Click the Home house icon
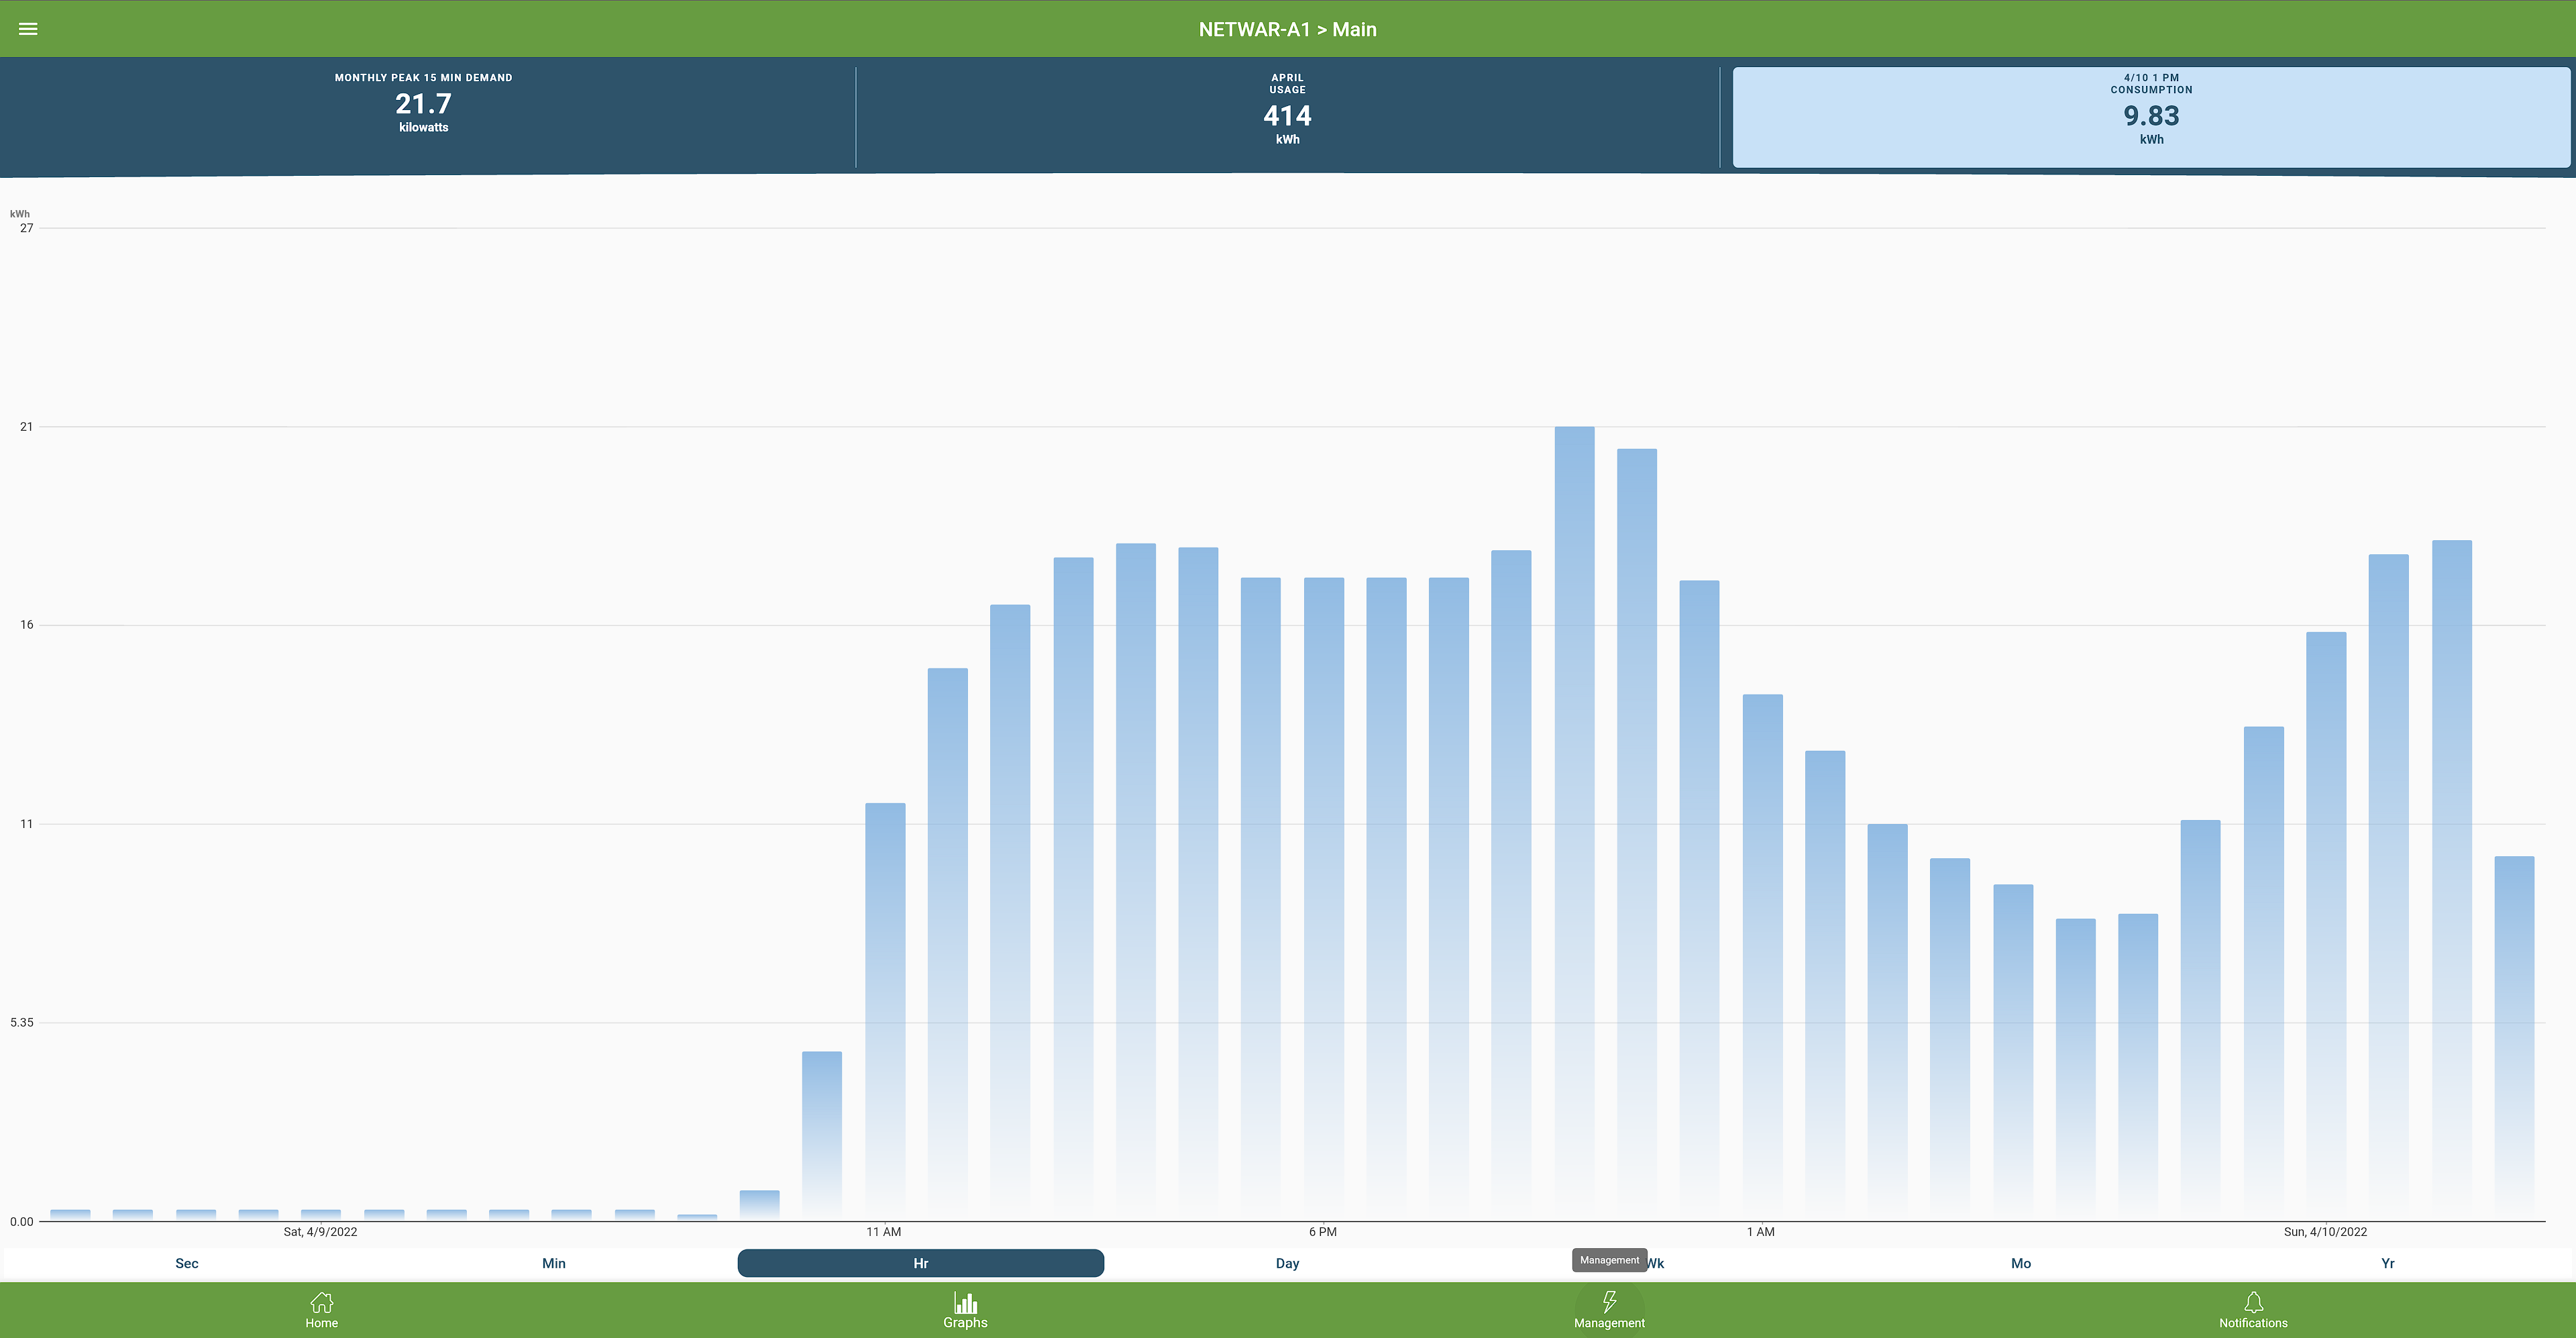Viewport: 2576px width, 1338px height. click(321, 1302)
